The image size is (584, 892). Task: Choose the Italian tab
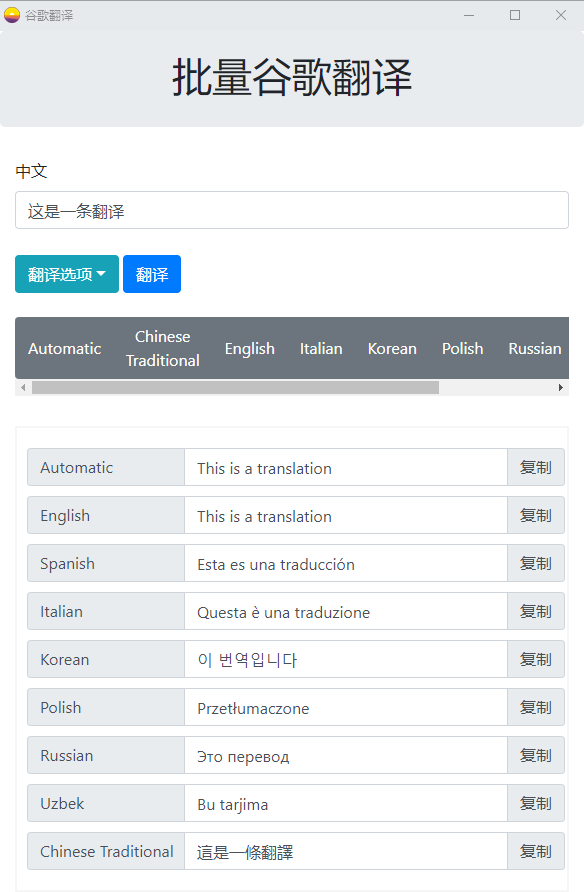point(320,348)
